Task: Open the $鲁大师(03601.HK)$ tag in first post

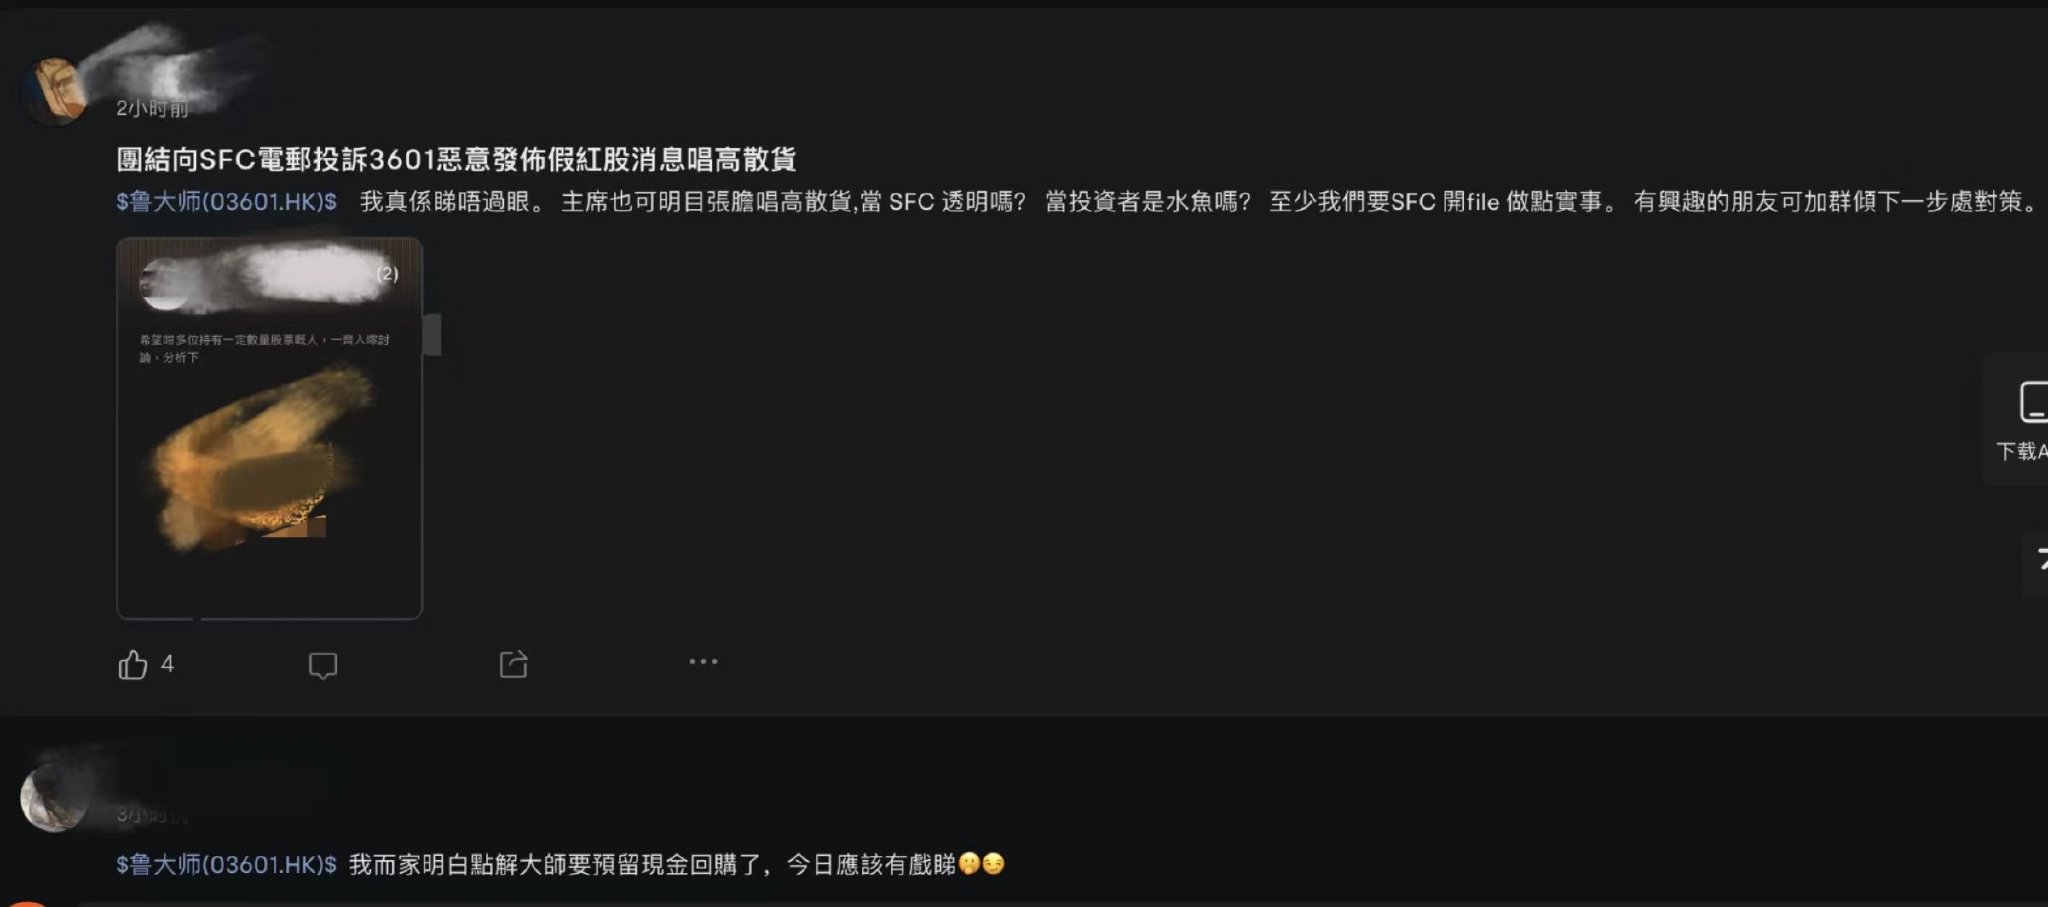Action: pos(226,202)
